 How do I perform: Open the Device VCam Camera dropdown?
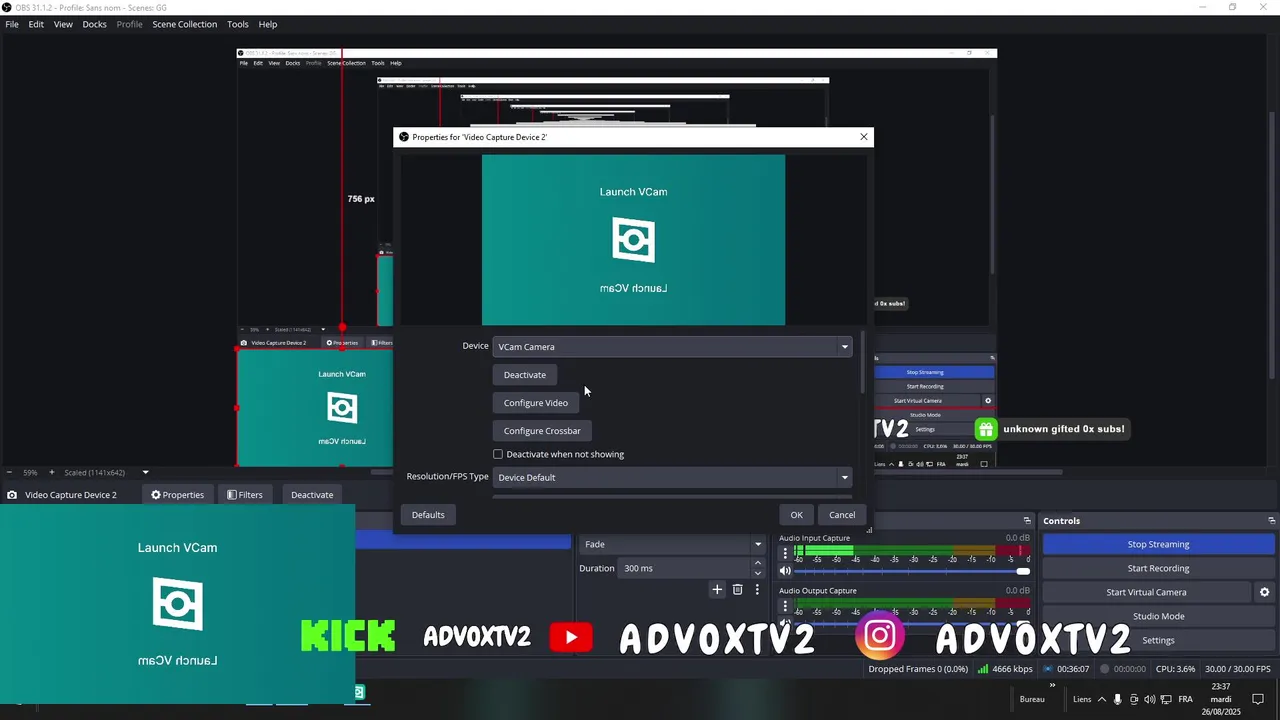(x=672, y=347)
